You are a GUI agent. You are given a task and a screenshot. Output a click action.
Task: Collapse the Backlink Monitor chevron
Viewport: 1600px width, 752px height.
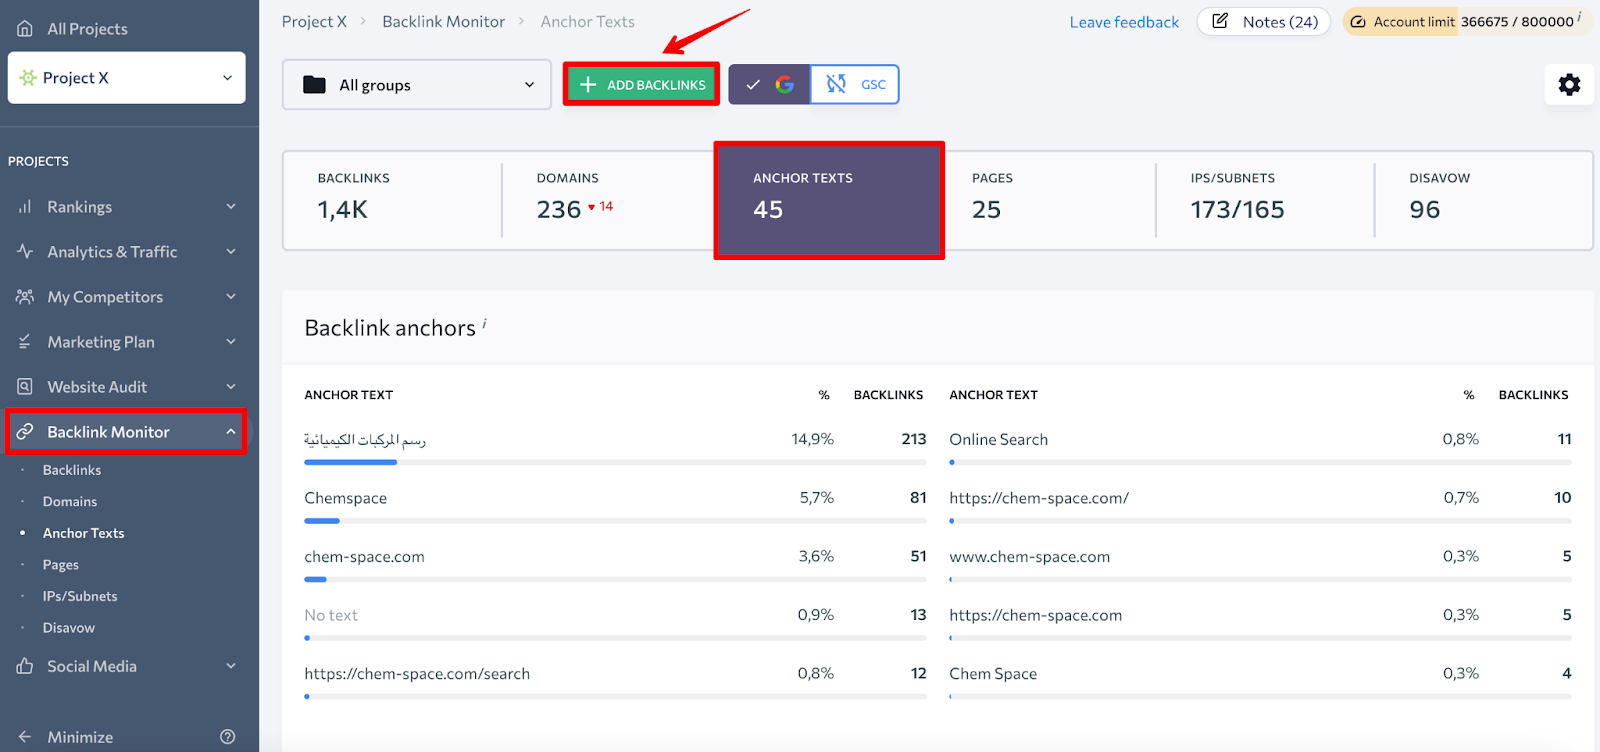[x=231, y=432]
